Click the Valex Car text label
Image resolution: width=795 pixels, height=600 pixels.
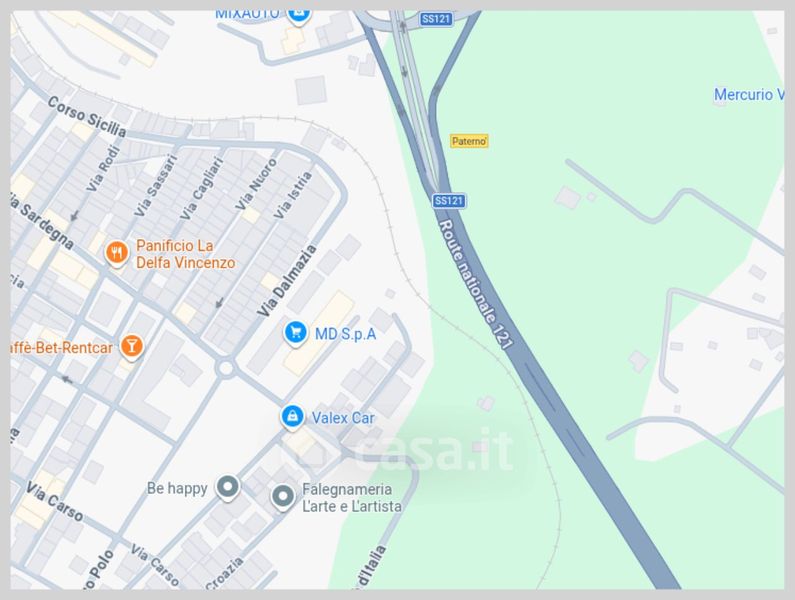343,418
